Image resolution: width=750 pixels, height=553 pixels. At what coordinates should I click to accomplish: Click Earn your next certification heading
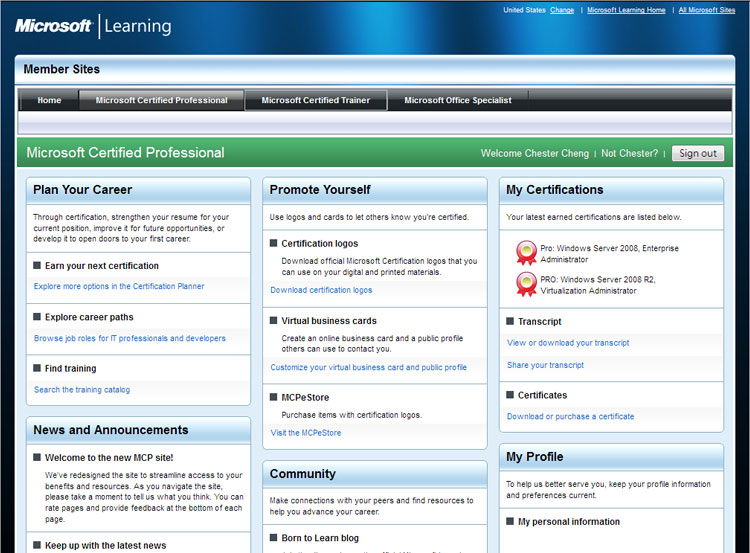[x=102, y=266]
